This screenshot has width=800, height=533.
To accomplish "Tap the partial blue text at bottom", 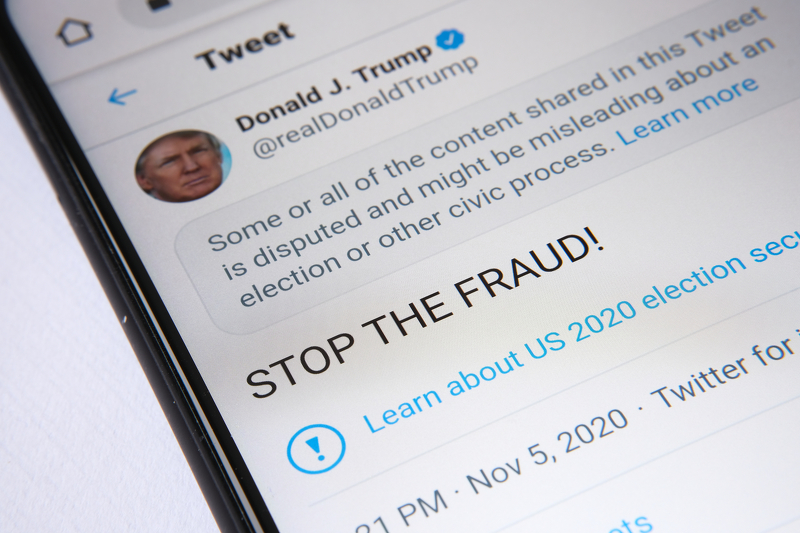I will 630,525.
